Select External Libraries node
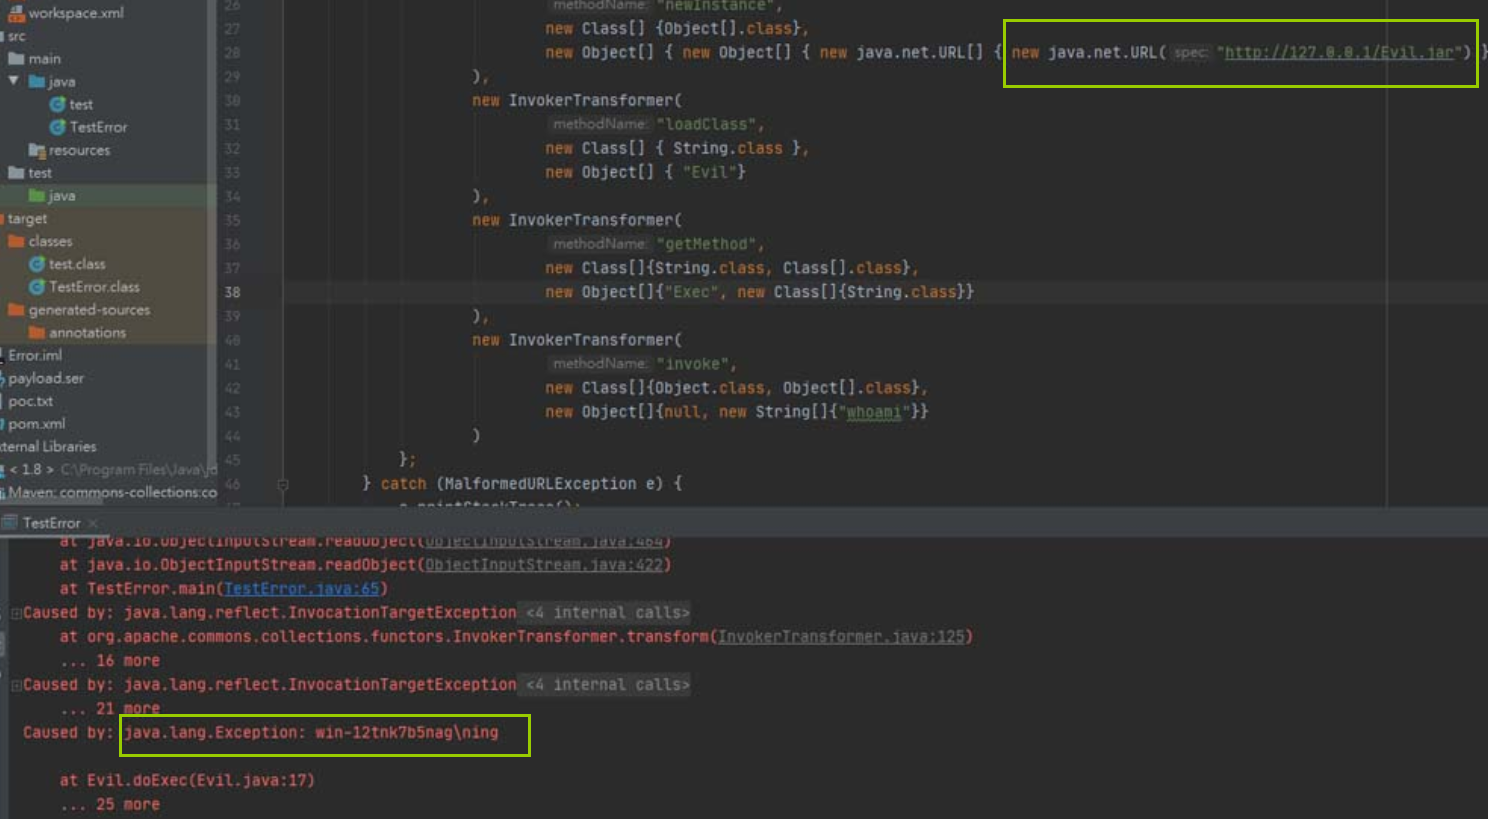 click(48, 447)
